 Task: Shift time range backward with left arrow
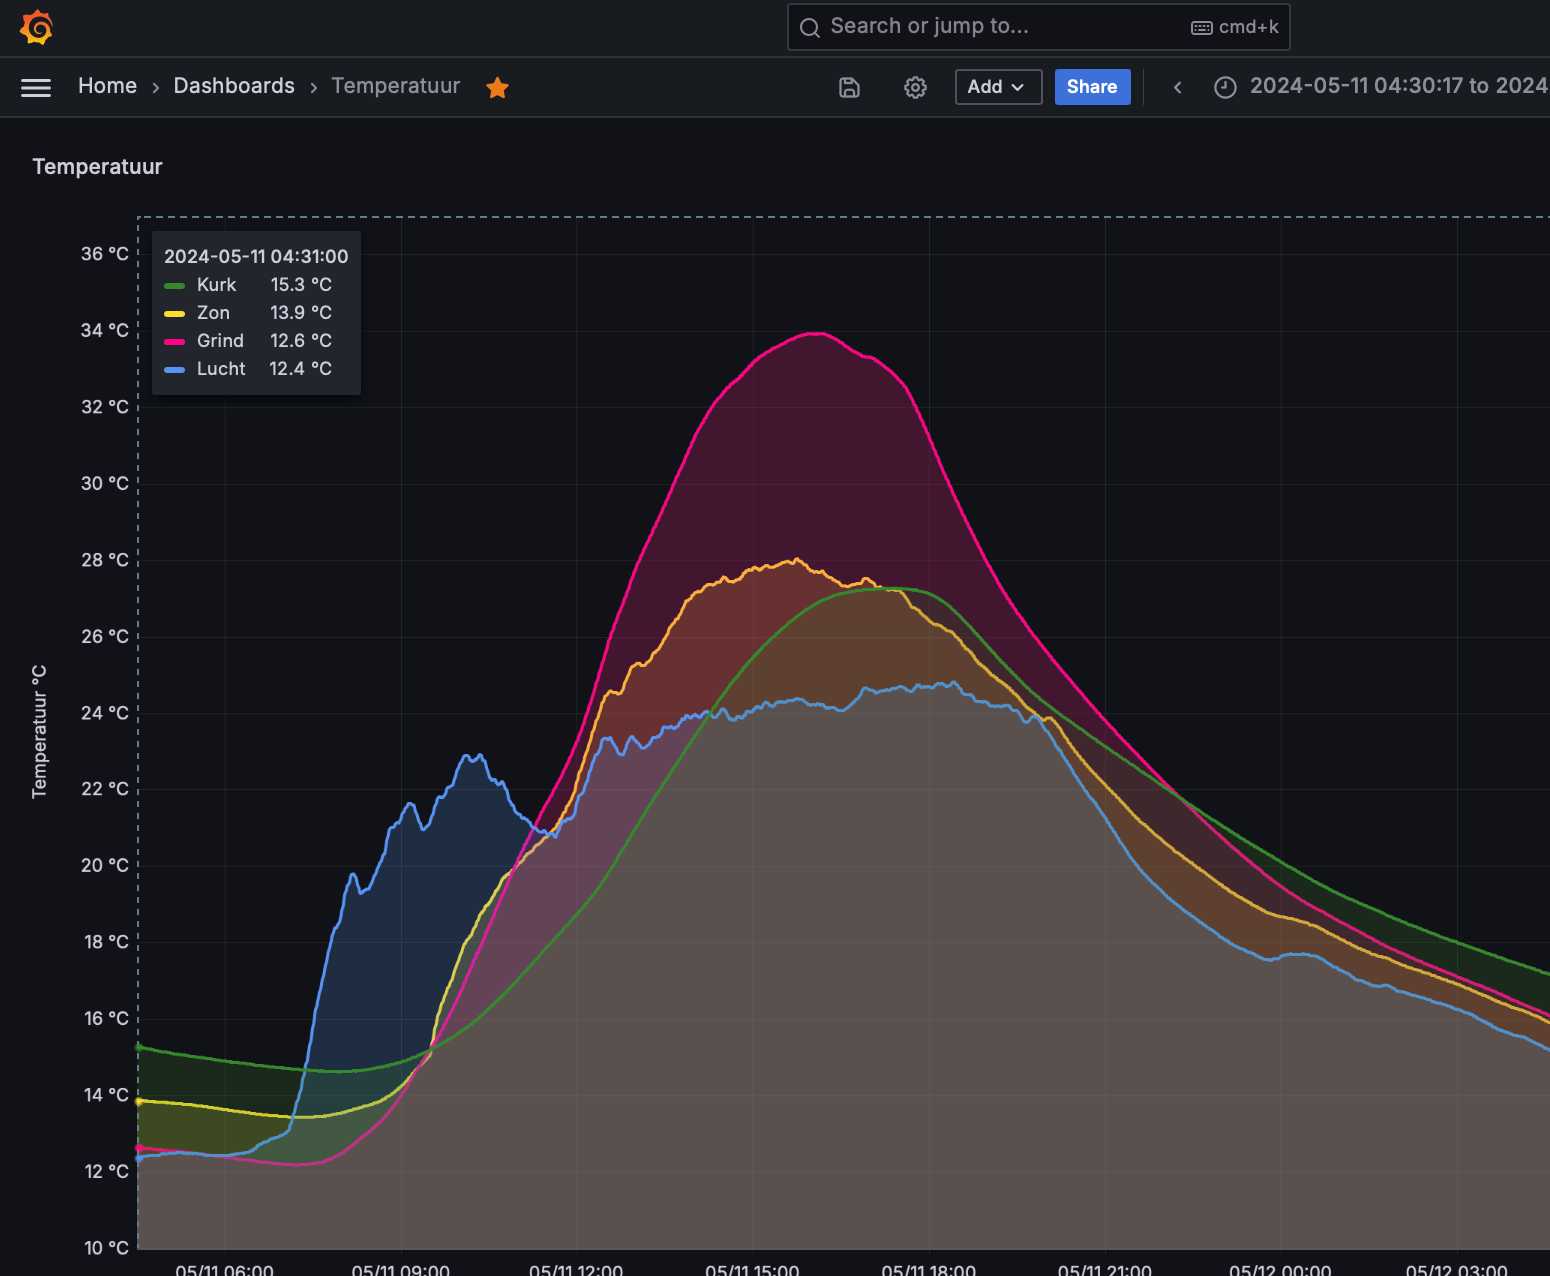[x=1178, y=87]
